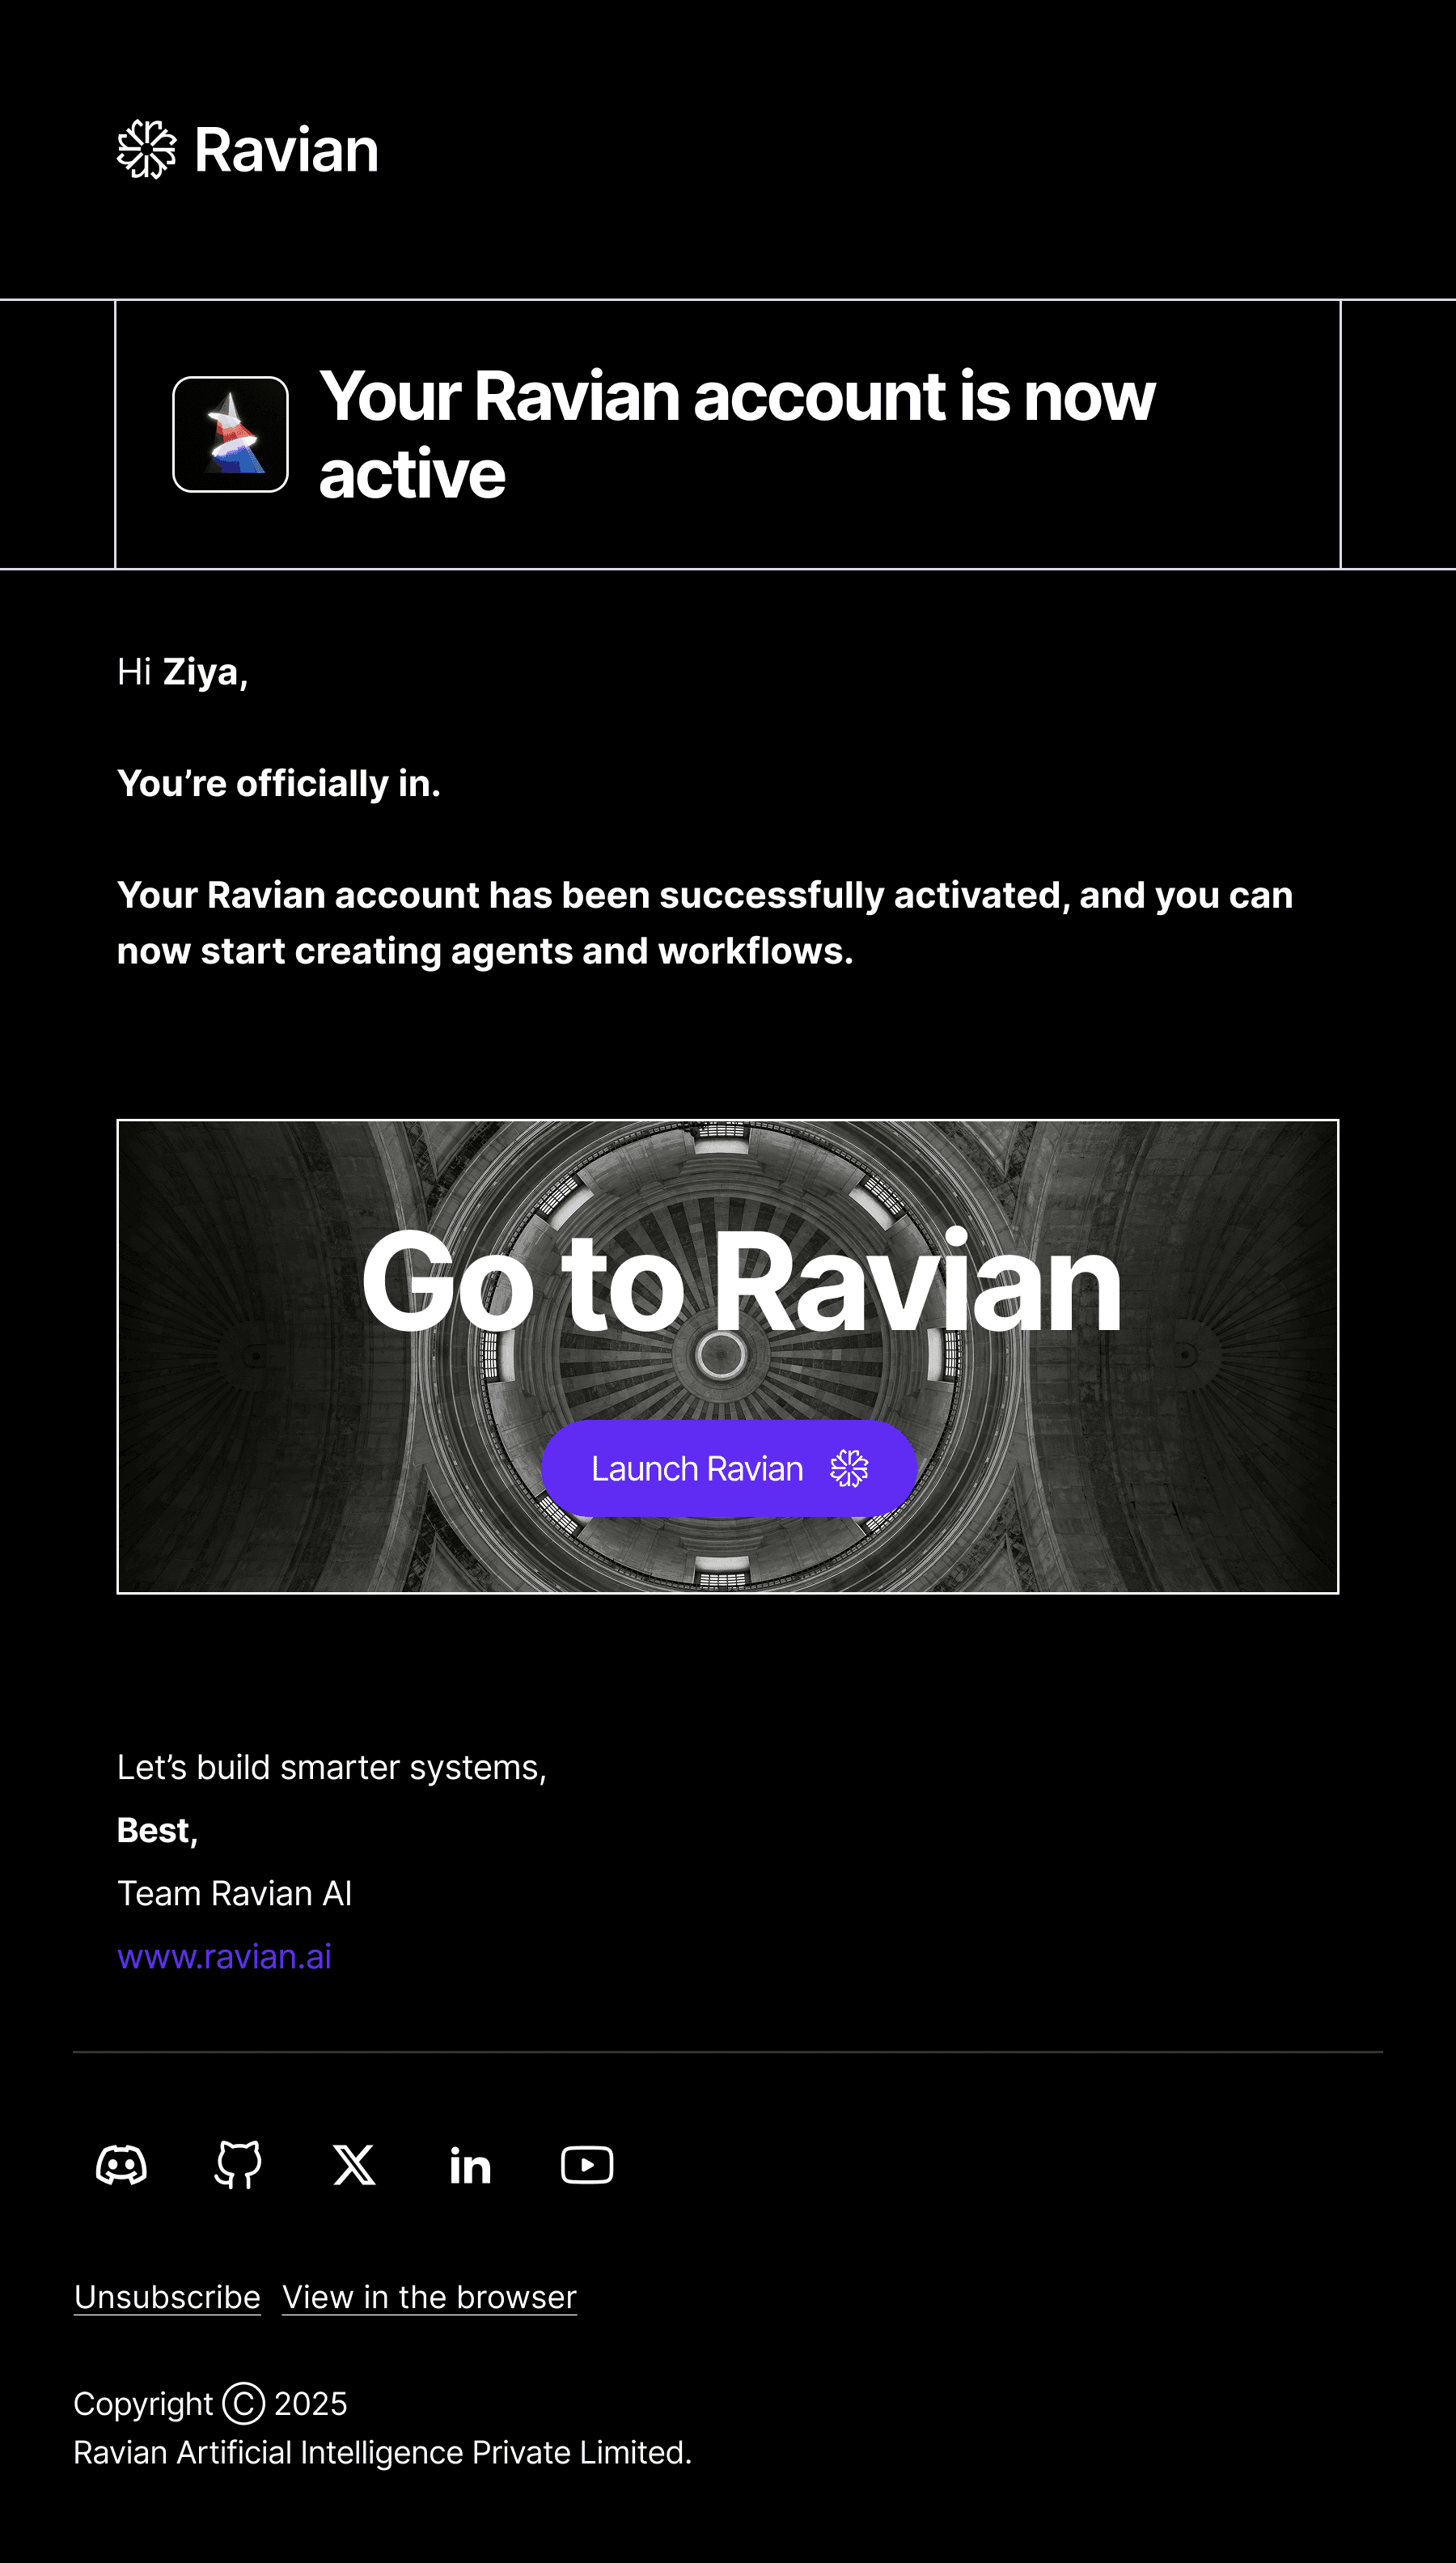Click the "Hi Ziya," greeting text
Screen dimensions: 1456x2563
pyautogui.click(x=182, y=672)
